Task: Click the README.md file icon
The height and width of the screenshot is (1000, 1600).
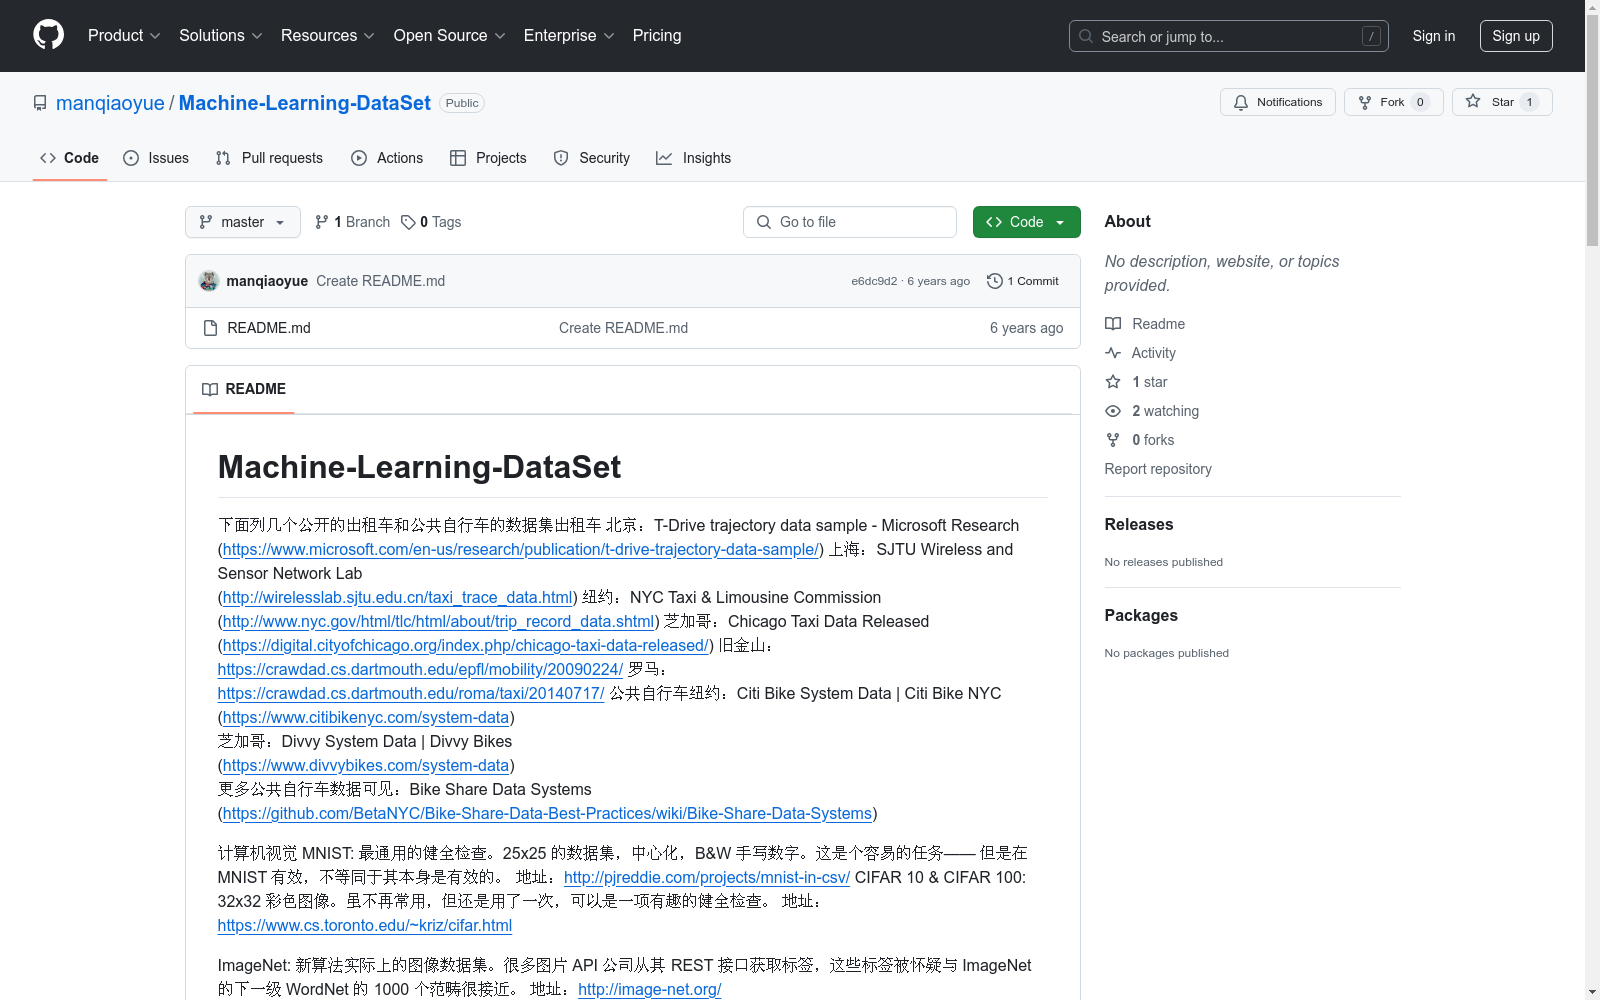Action: [x=210, y=328]
